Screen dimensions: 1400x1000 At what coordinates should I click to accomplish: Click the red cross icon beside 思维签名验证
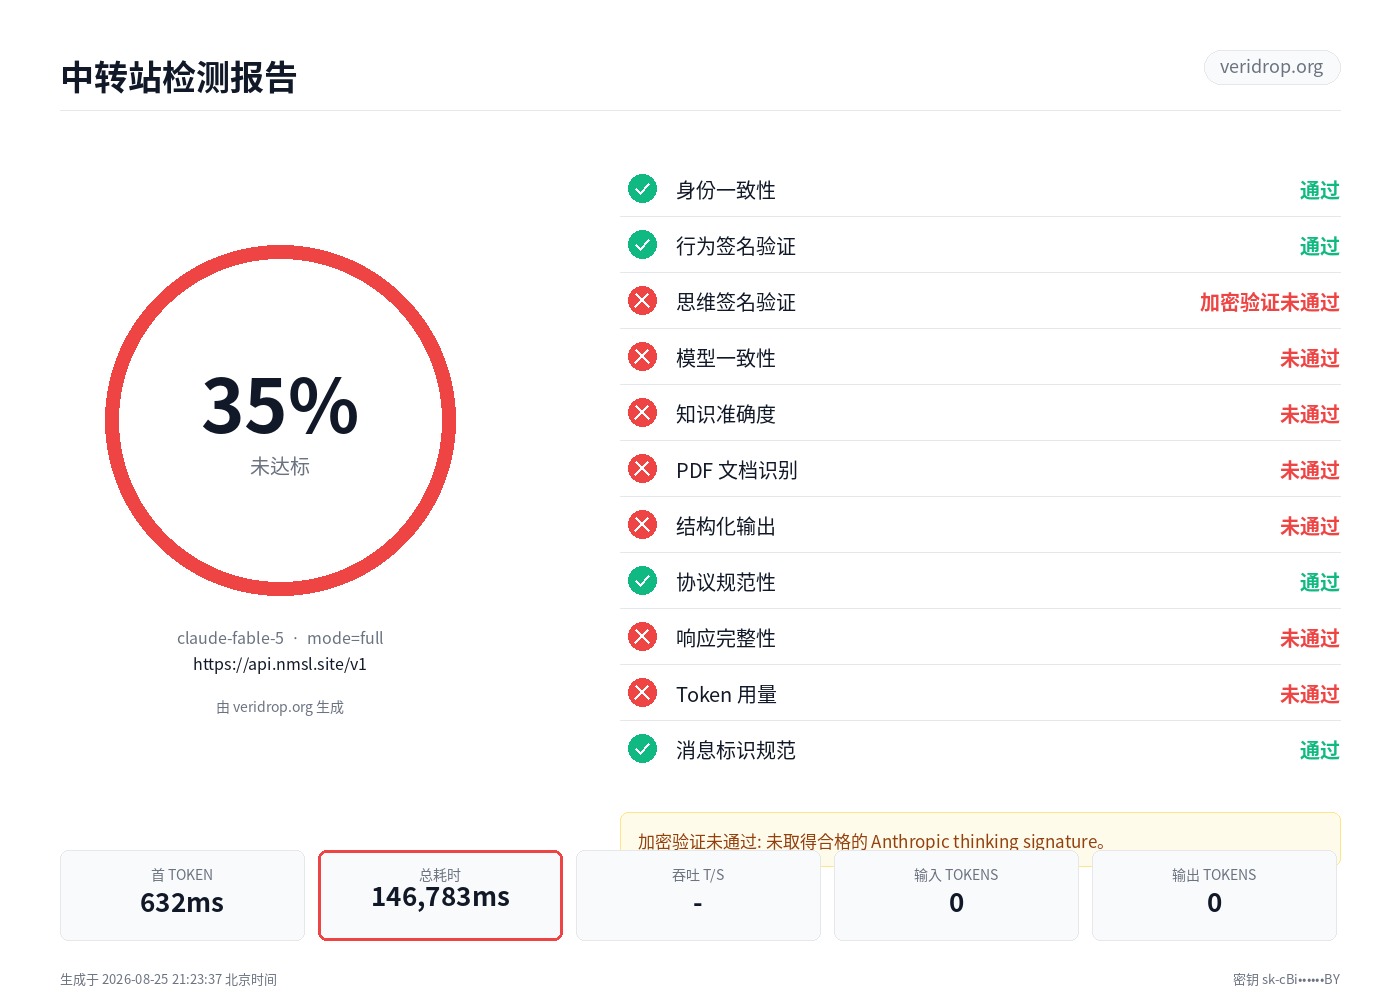642,301
